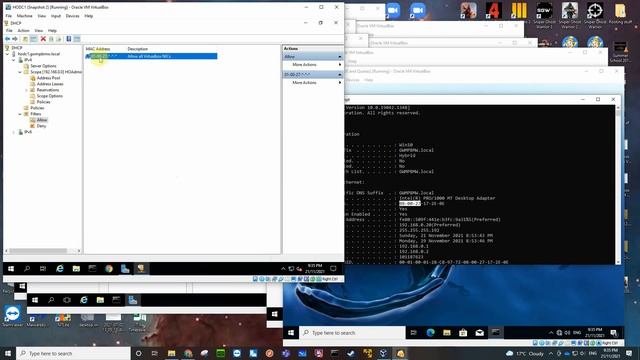Open DHCP console File menu
The height and width of the screenshot is (360, 640).
9,31
